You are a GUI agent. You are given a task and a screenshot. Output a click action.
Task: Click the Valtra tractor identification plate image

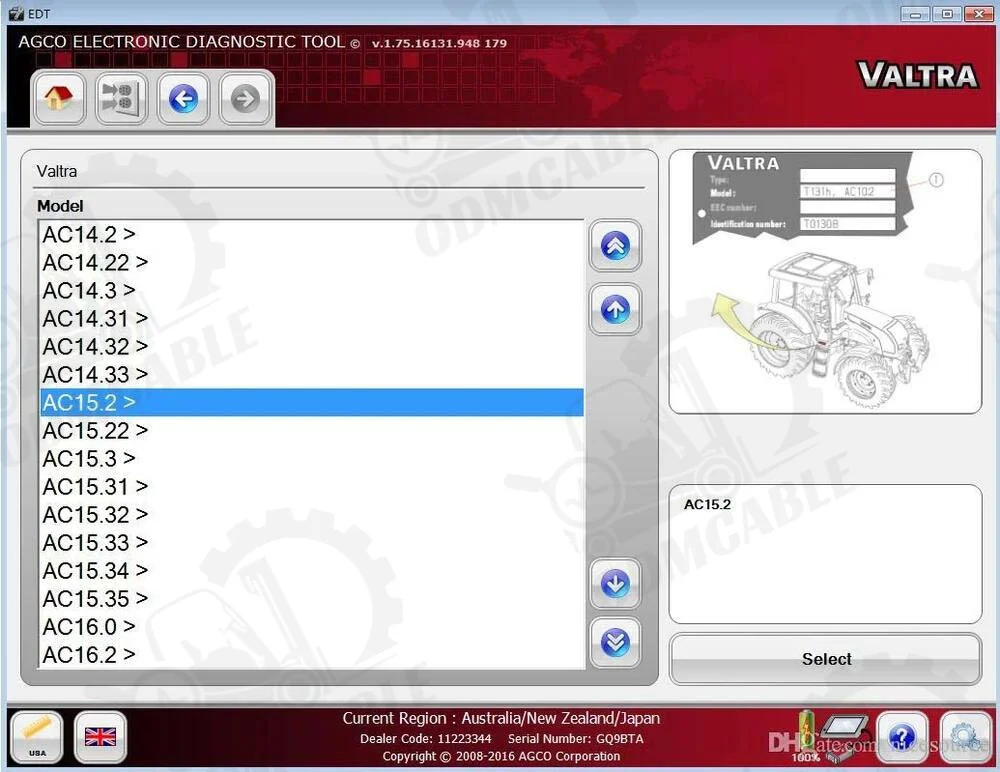pyautogui.click(x=825, y=281)
